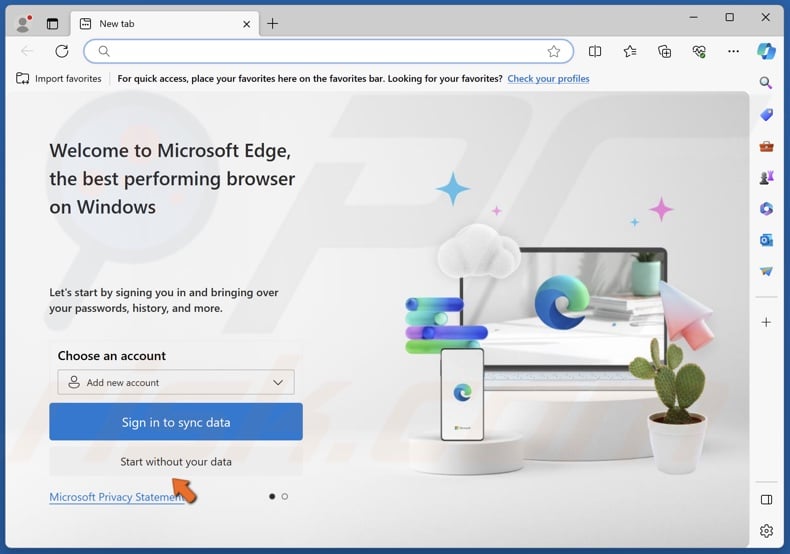Open the Favorites list icon
Screen dimensions: 790x554
(x=630, y=51)
